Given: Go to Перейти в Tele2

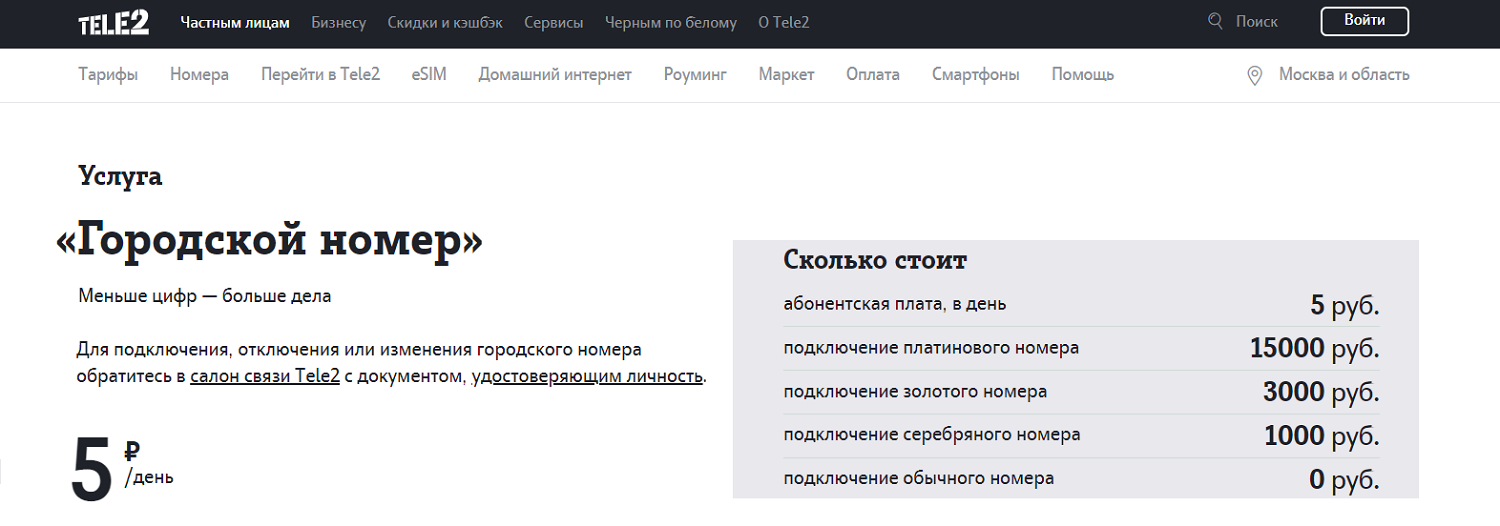Looking at the screenshot, I should tap(320, 74).
